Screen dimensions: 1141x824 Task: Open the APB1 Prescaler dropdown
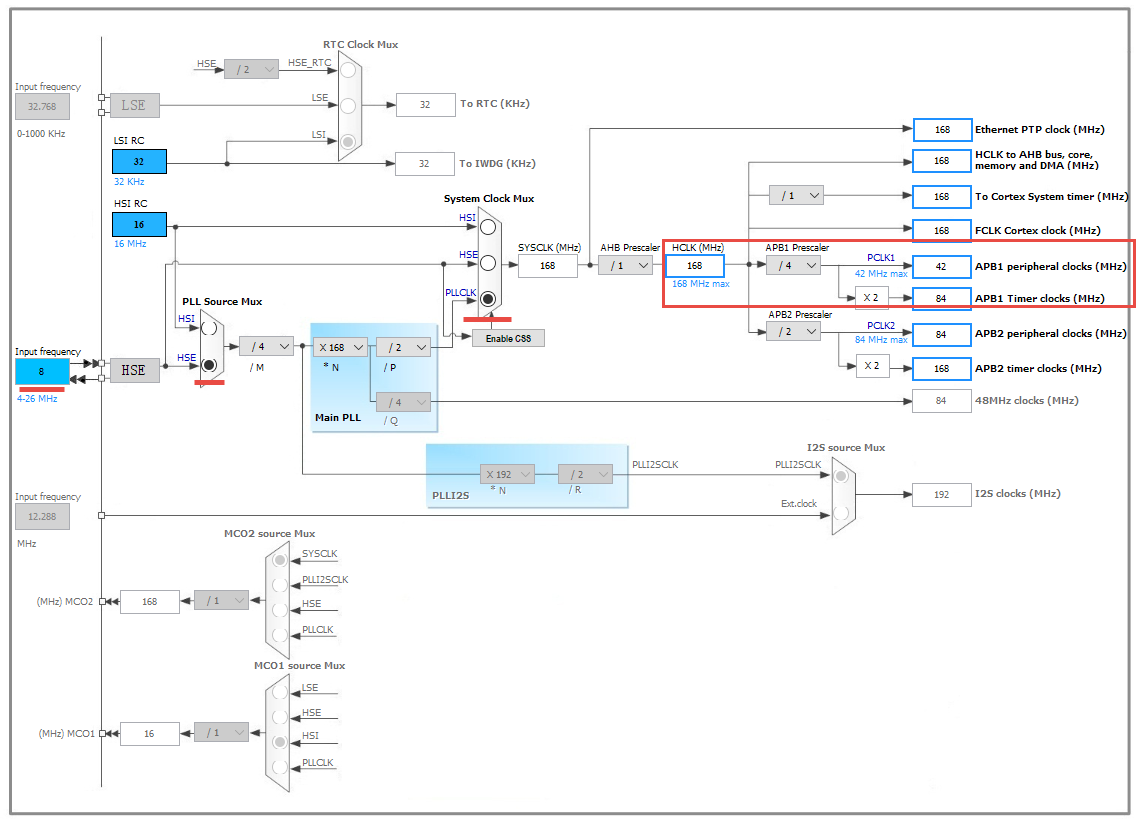tap(793, 265)
